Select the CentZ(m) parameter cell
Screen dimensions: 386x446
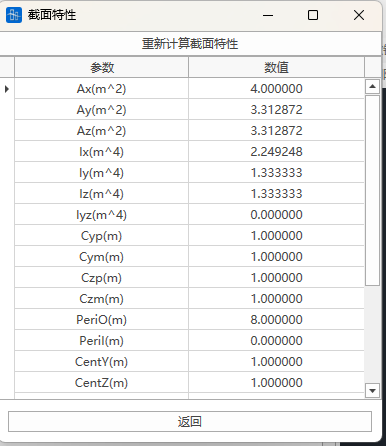(x=101, y=383)
